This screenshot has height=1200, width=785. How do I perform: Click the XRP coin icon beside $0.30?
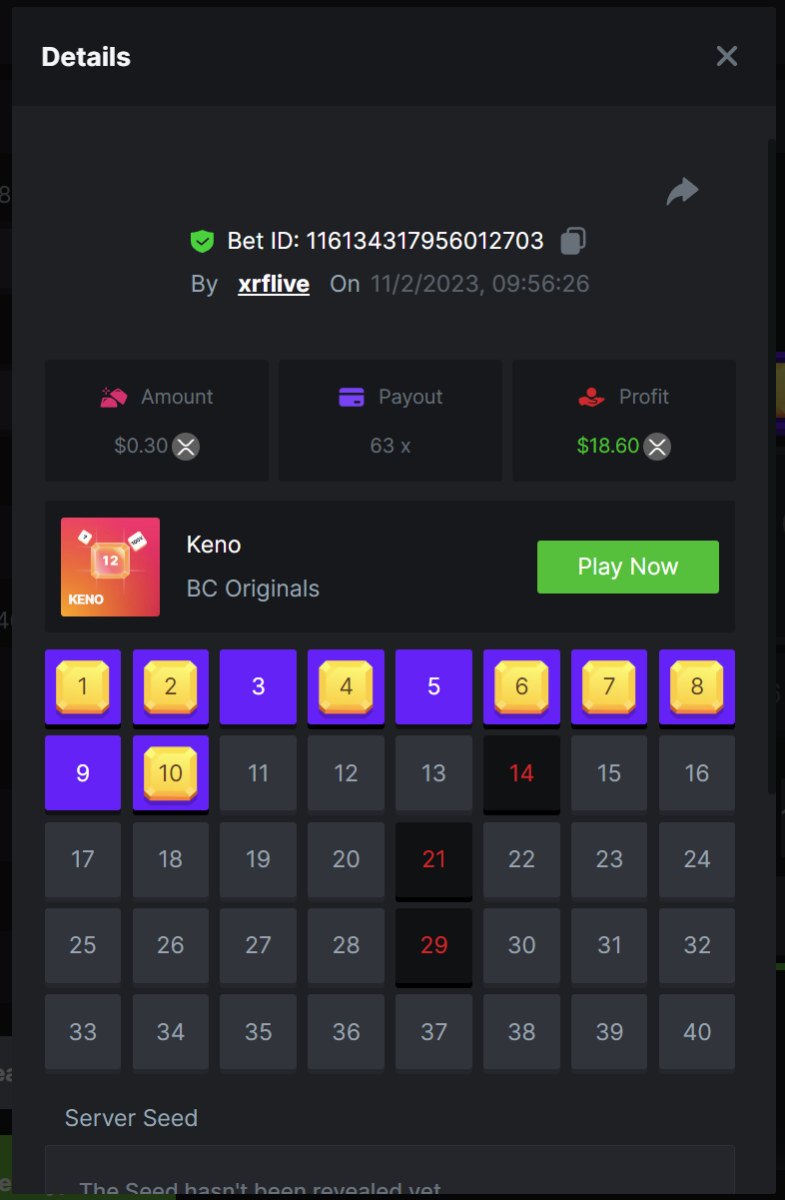pyautogui.click(x=186, y=446)
